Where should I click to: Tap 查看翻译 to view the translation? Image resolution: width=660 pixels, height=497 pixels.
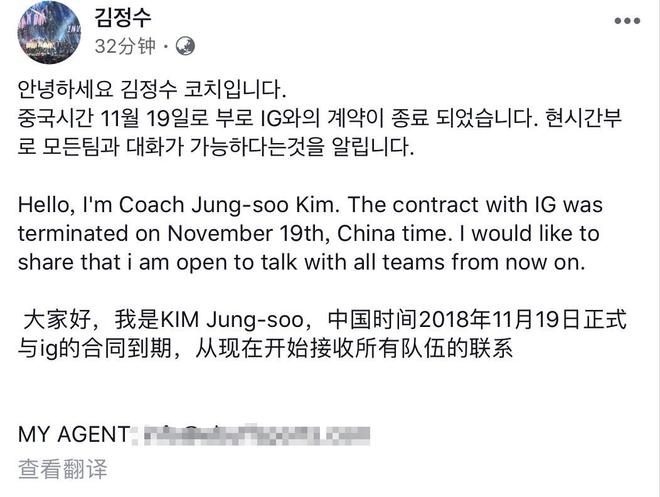[62, 468]
